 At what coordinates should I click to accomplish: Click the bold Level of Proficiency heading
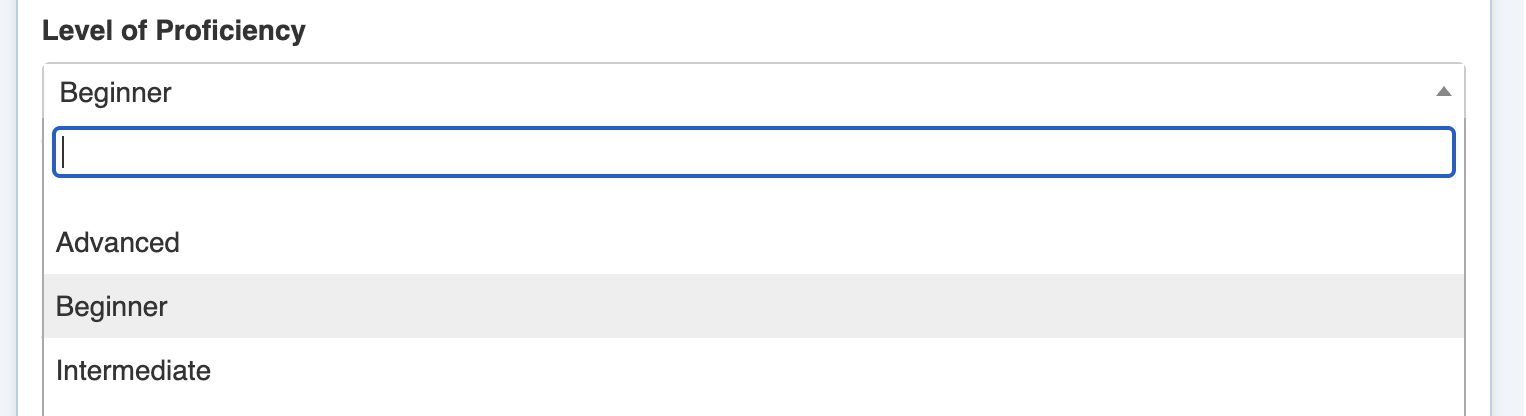(173, 31)
